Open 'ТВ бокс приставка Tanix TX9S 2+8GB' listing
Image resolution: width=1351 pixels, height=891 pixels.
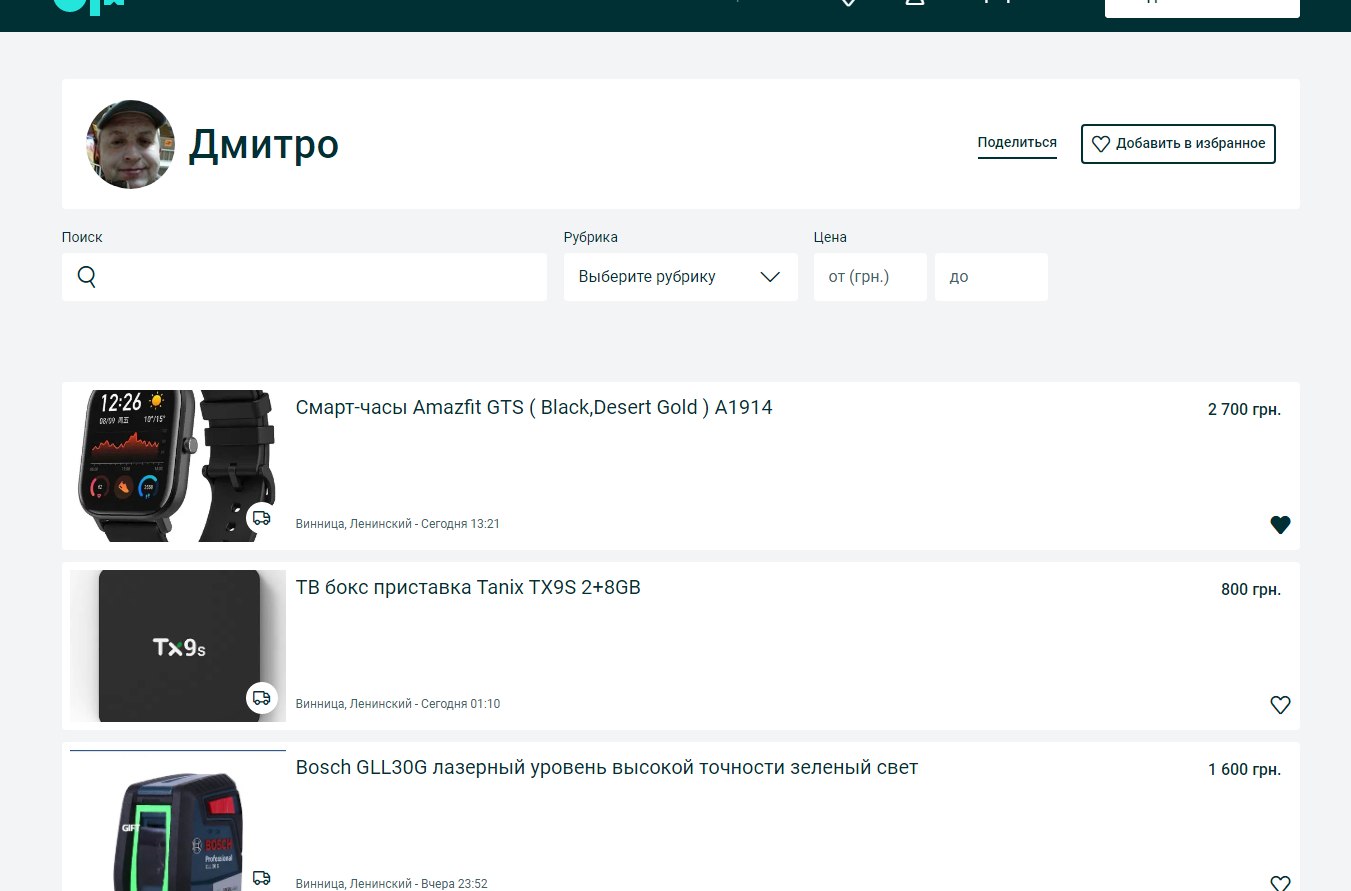click(468, 588)
